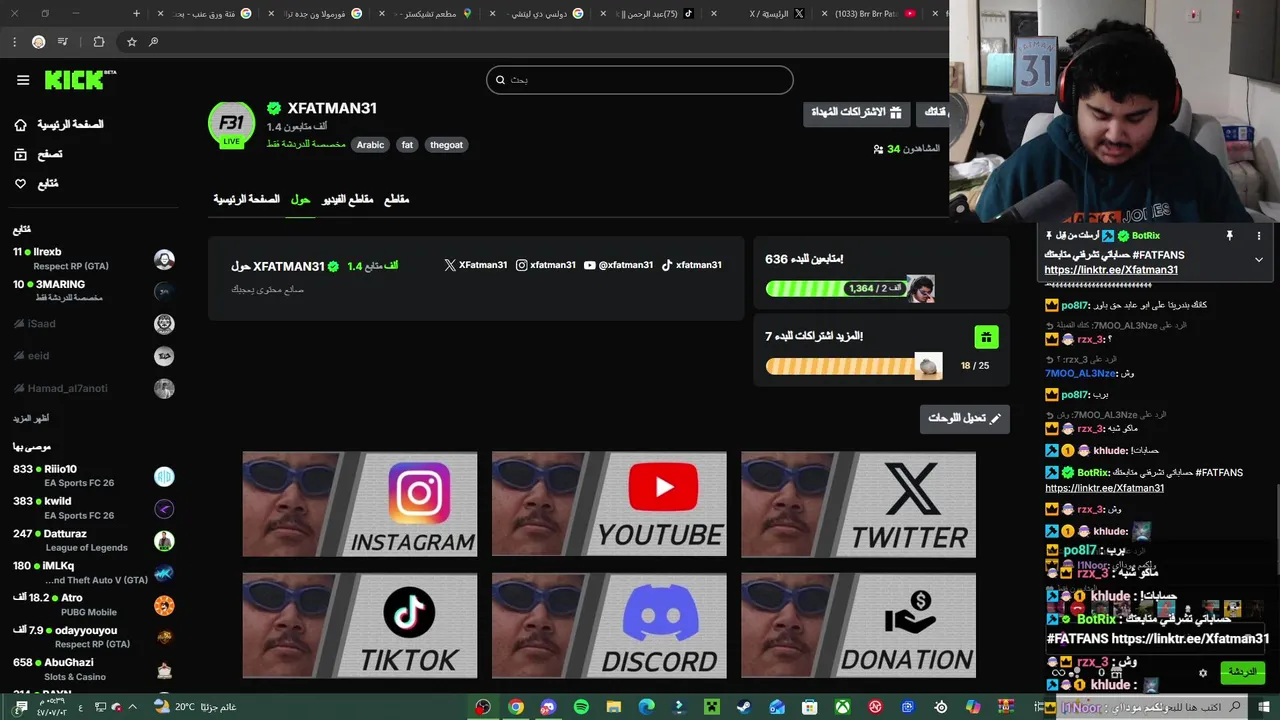The width and height of the screenshot is (1280, 720).
Task: Click the TikTok panel banner
Action: 360,625
